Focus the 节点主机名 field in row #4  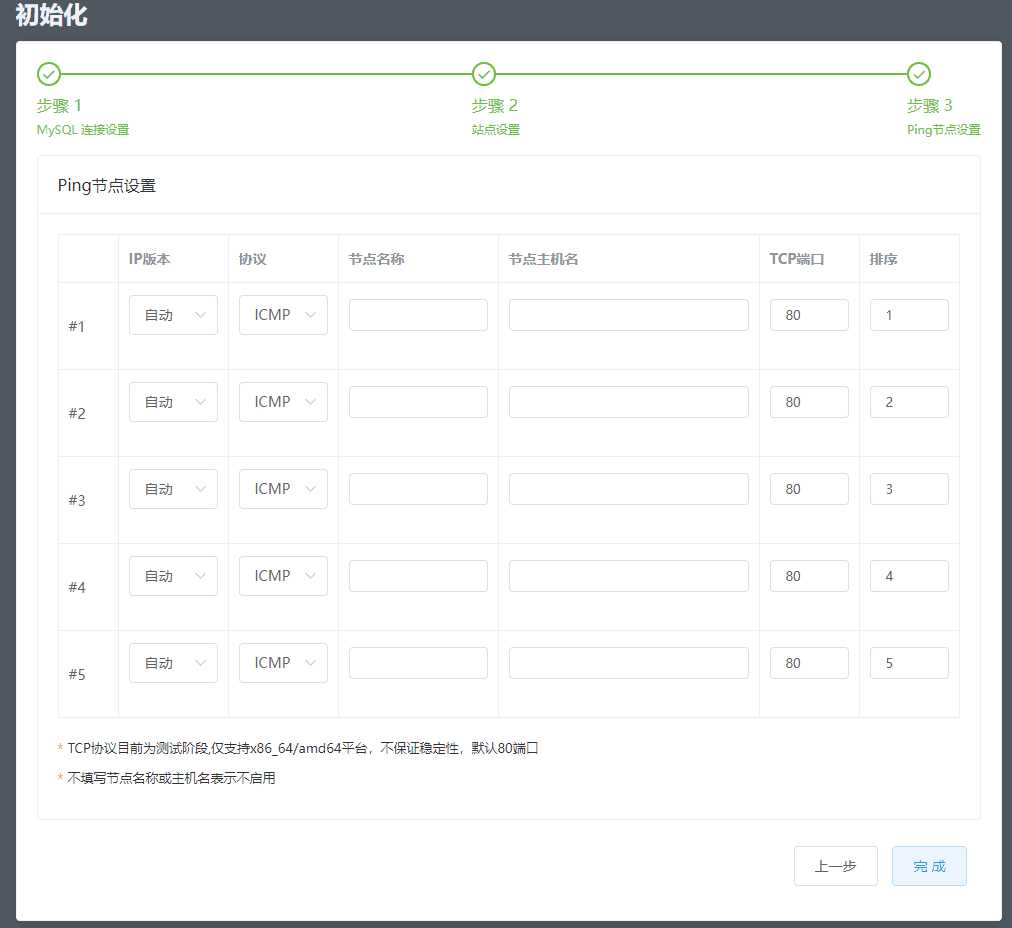point(628,576)
